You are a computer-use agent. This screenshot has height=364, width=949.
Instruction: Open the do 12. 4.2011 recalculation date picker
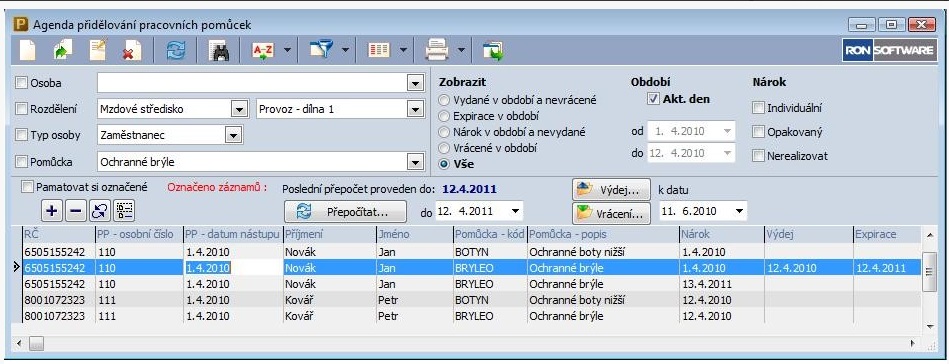516,211
